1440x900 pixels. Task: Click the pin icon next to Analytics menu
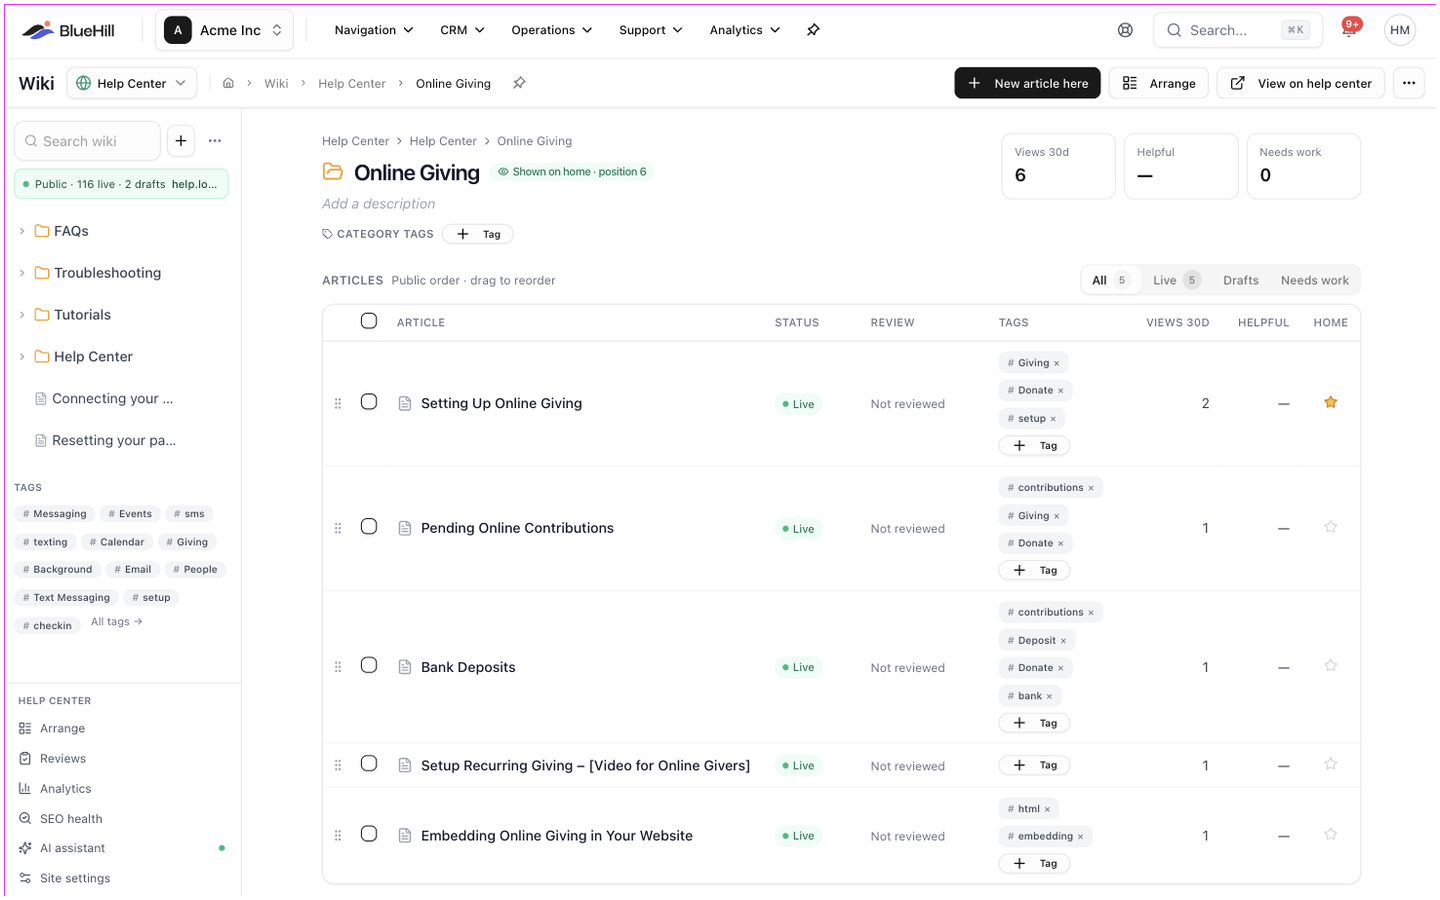[x=813, y=30]
